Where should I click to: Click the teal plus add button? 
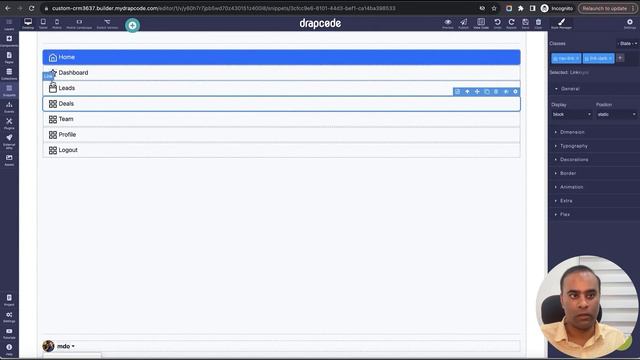pyautogui.click(x=132, y=25)
